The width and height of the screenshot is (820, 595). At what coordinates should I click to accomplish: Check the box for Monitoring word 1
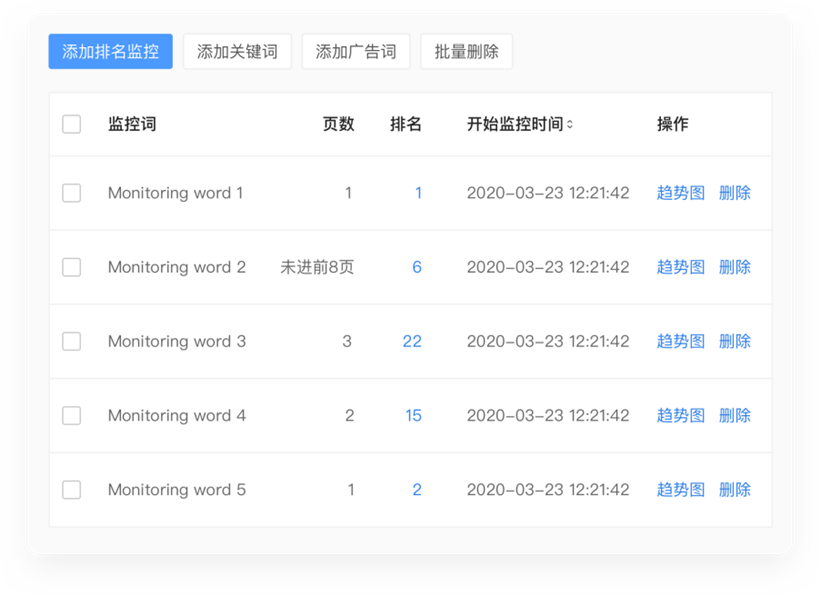point(72,193)
